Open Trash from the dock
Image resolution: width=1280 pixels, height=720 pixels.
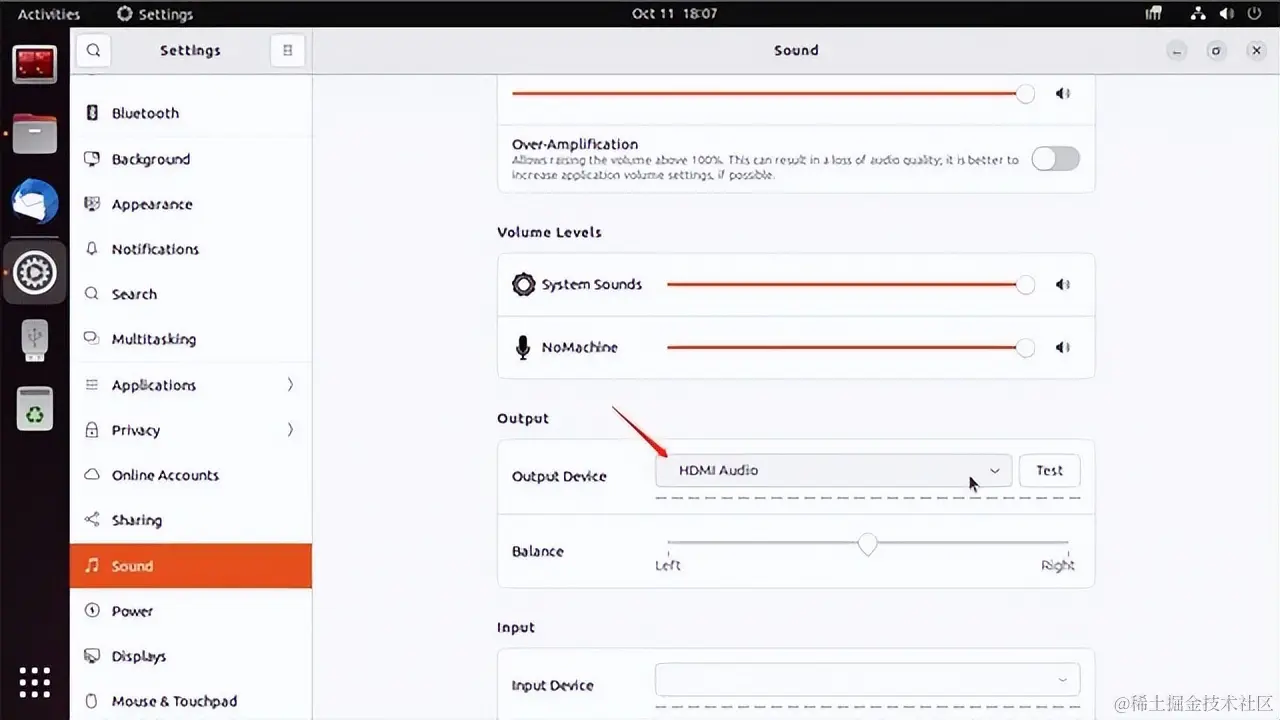point(35,409)
